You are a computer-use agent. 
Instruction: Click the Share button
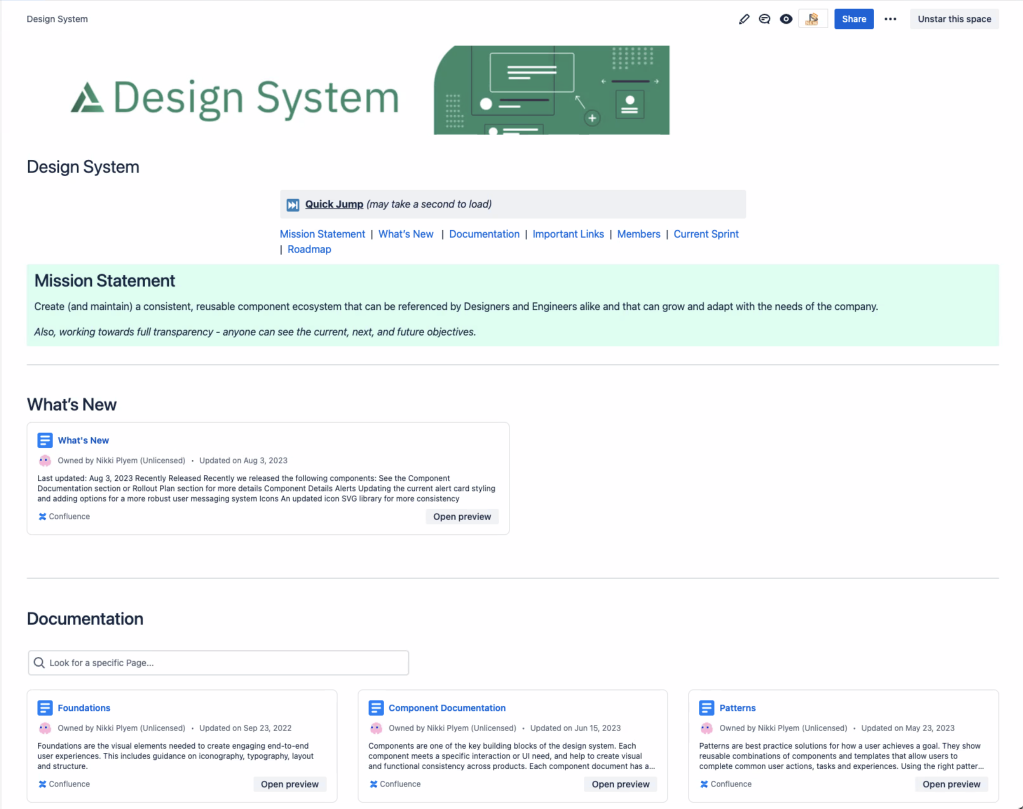(x=853, y=18)
